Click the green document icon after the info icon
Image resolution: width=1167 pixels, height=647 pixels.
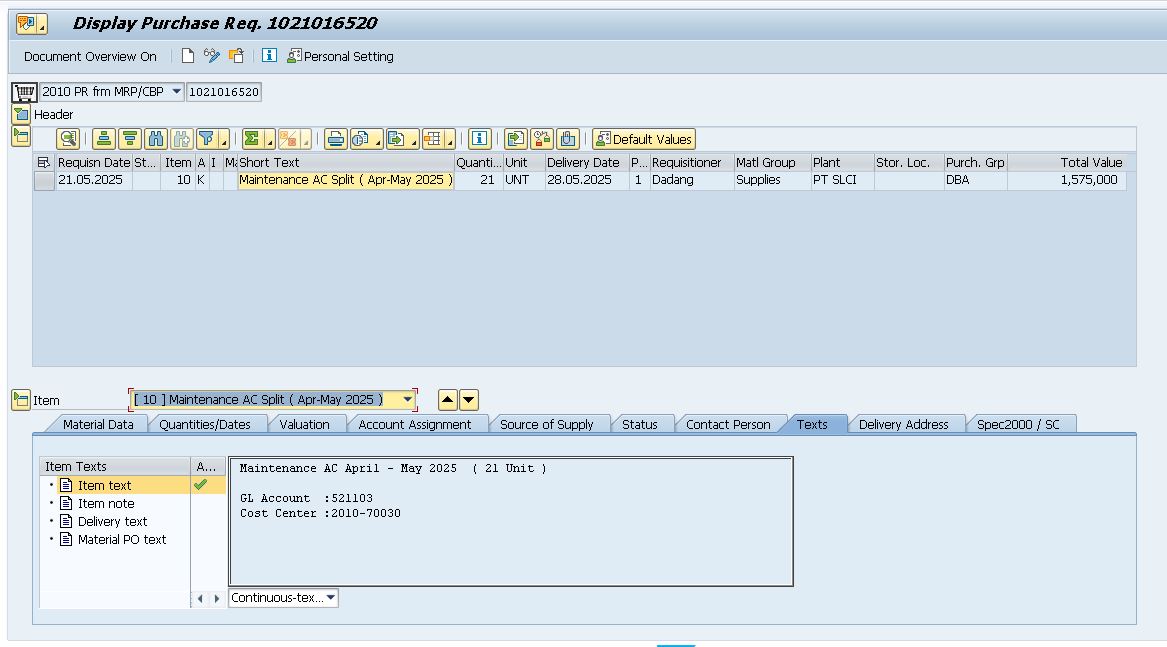[516, 139]
